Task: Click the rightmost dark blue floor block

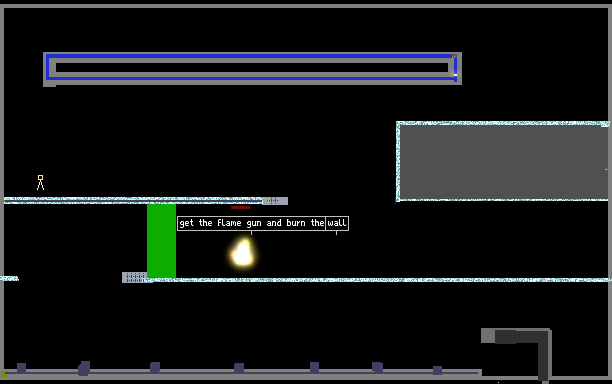Action: [438, 370]
